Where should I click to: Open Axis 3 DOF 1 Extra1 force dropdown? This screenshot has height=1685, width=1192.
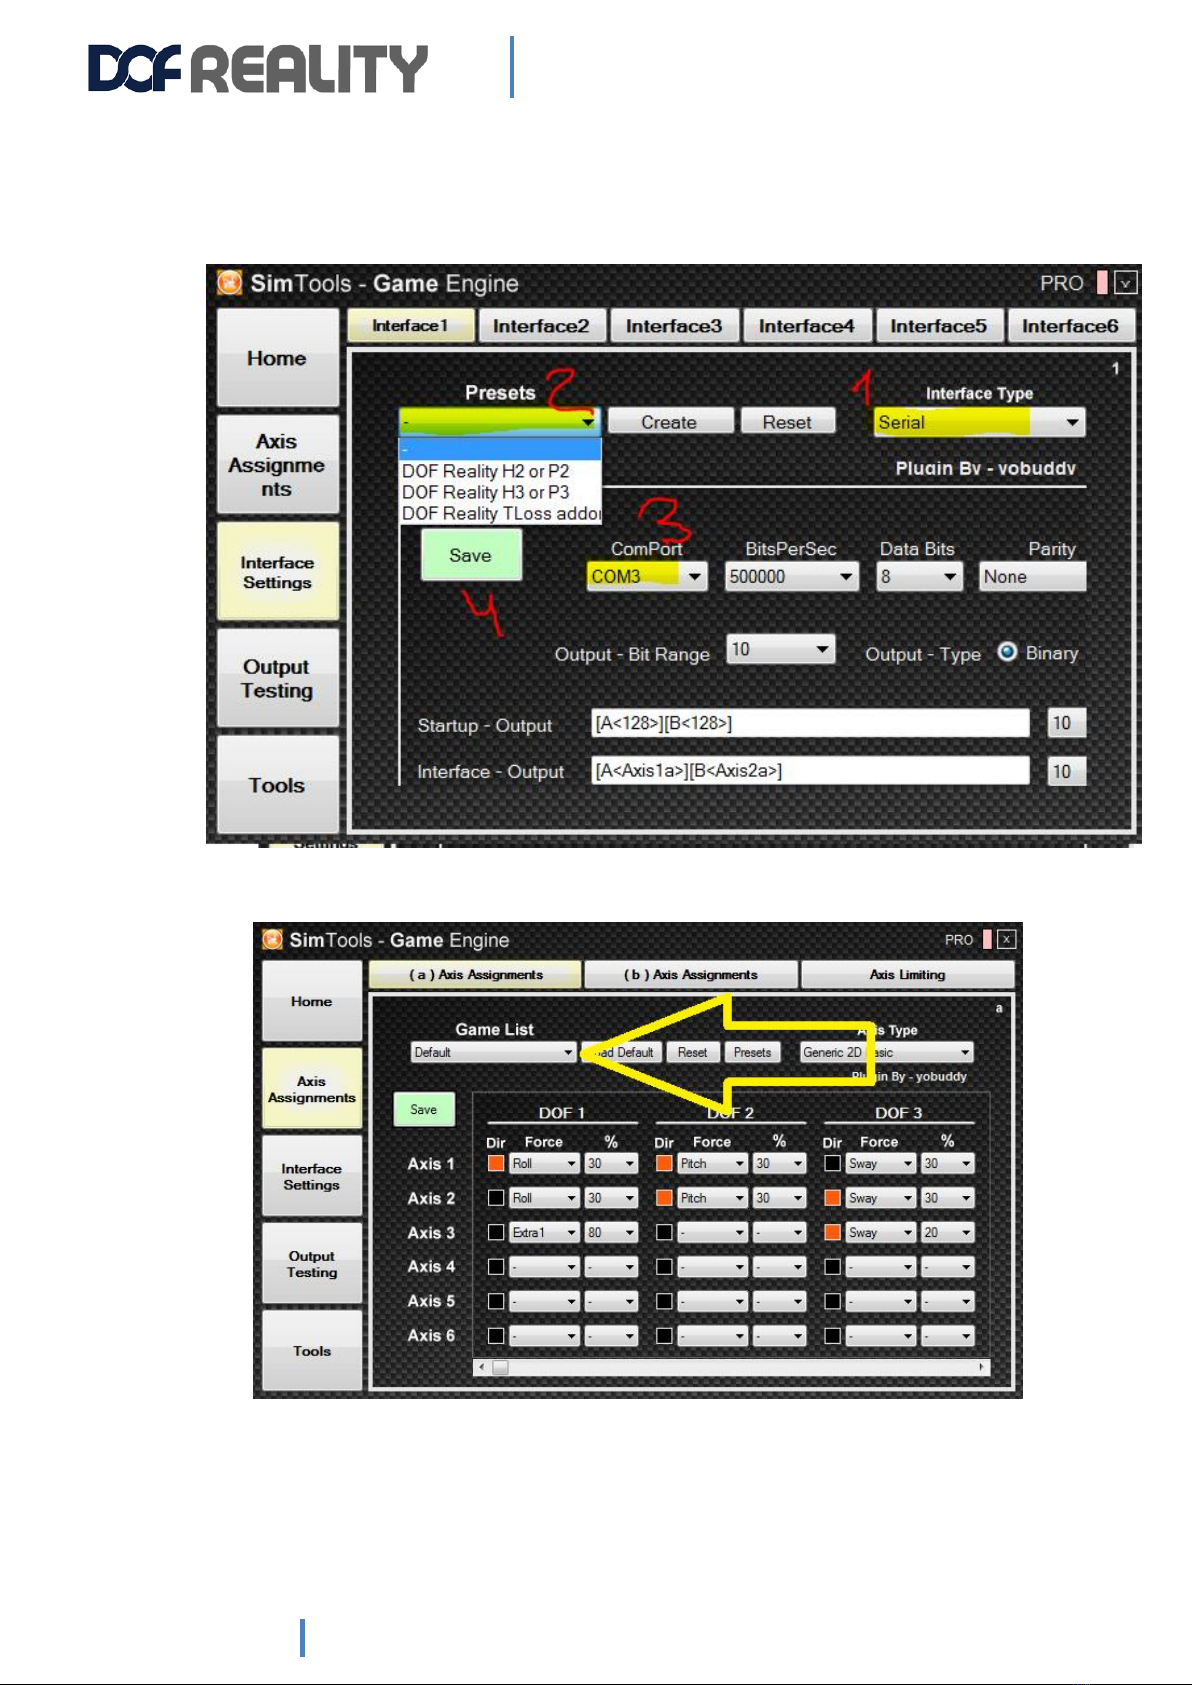point(544,1233)
